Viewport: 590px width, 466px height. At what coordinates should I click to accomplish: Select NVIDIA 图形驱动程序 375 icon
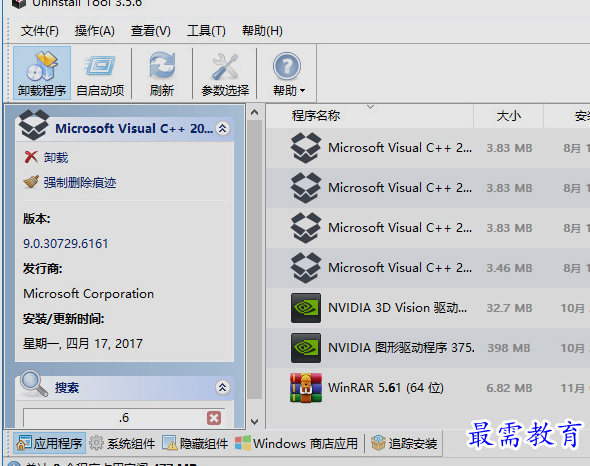[x=306, y=348]
